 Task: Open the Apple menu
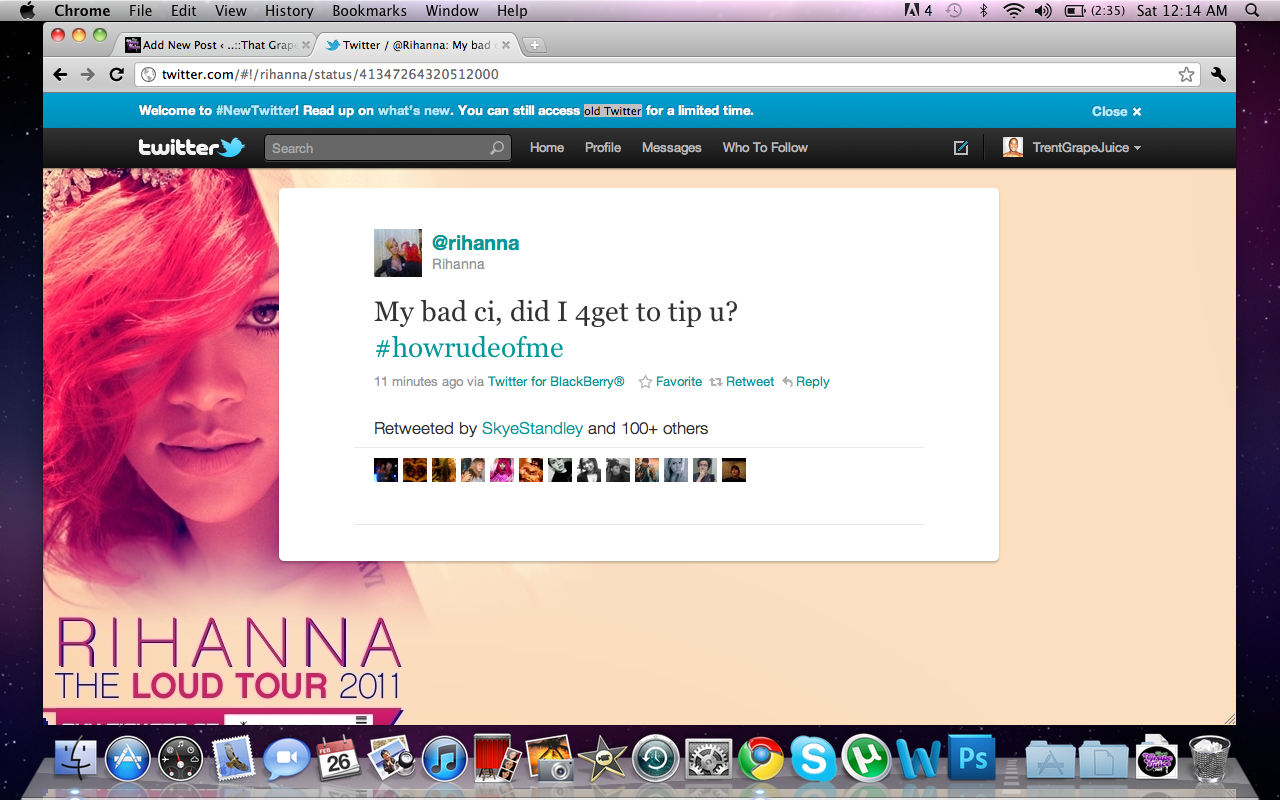point(27,11)
